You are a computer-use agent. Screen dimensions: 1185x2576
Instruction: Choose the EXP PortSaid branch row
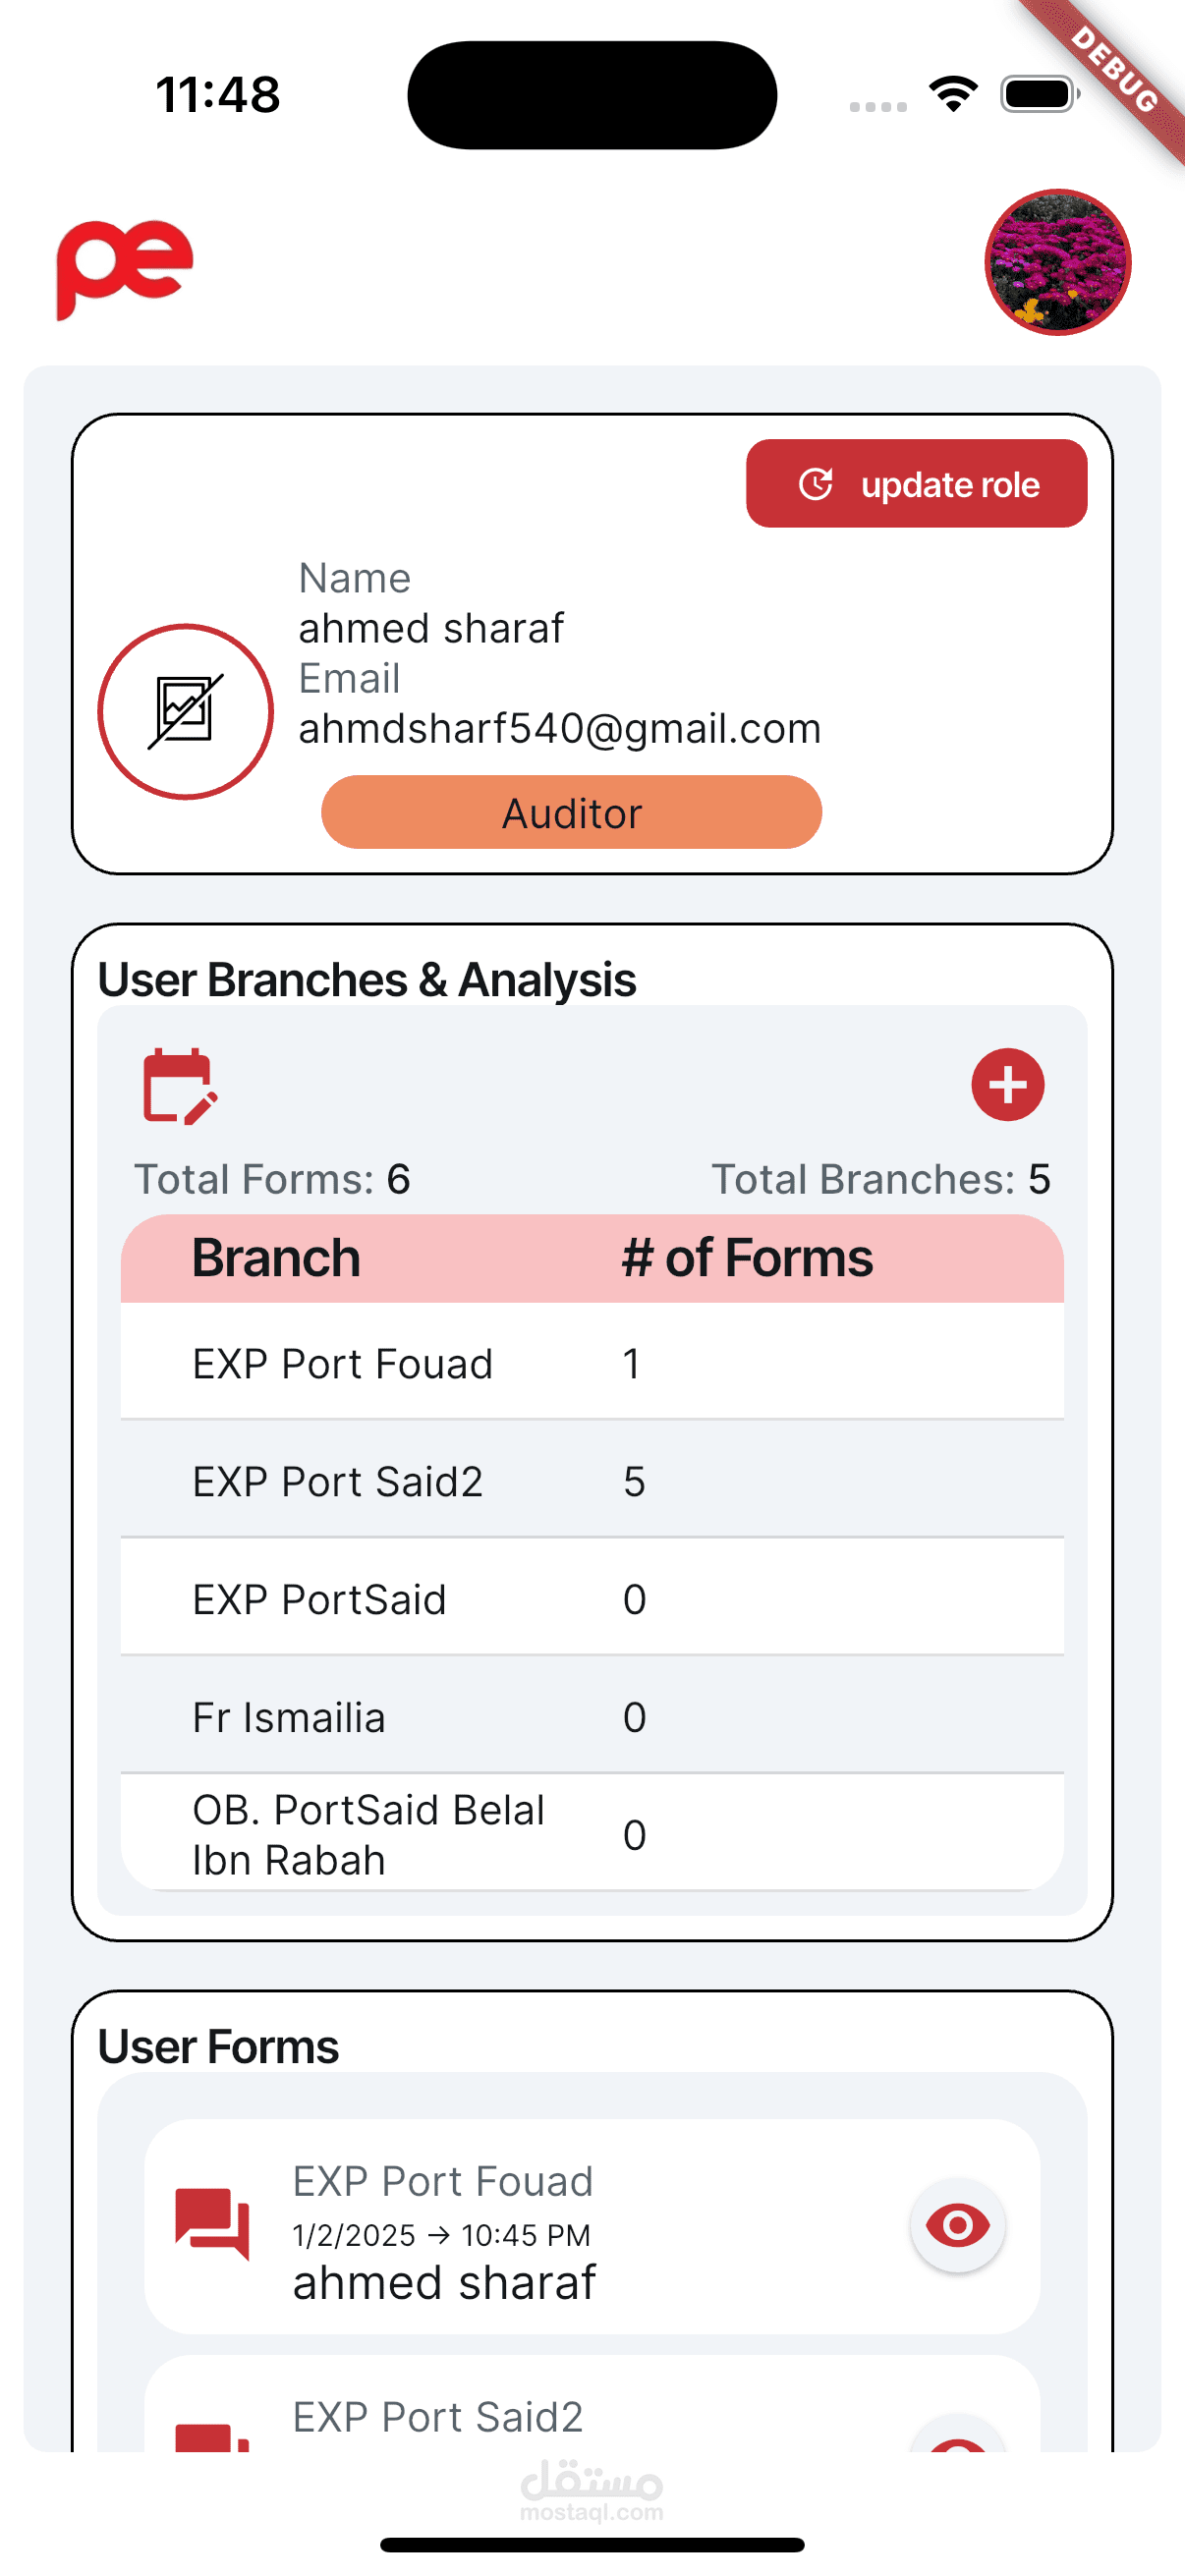click(x=591, y=1599)
